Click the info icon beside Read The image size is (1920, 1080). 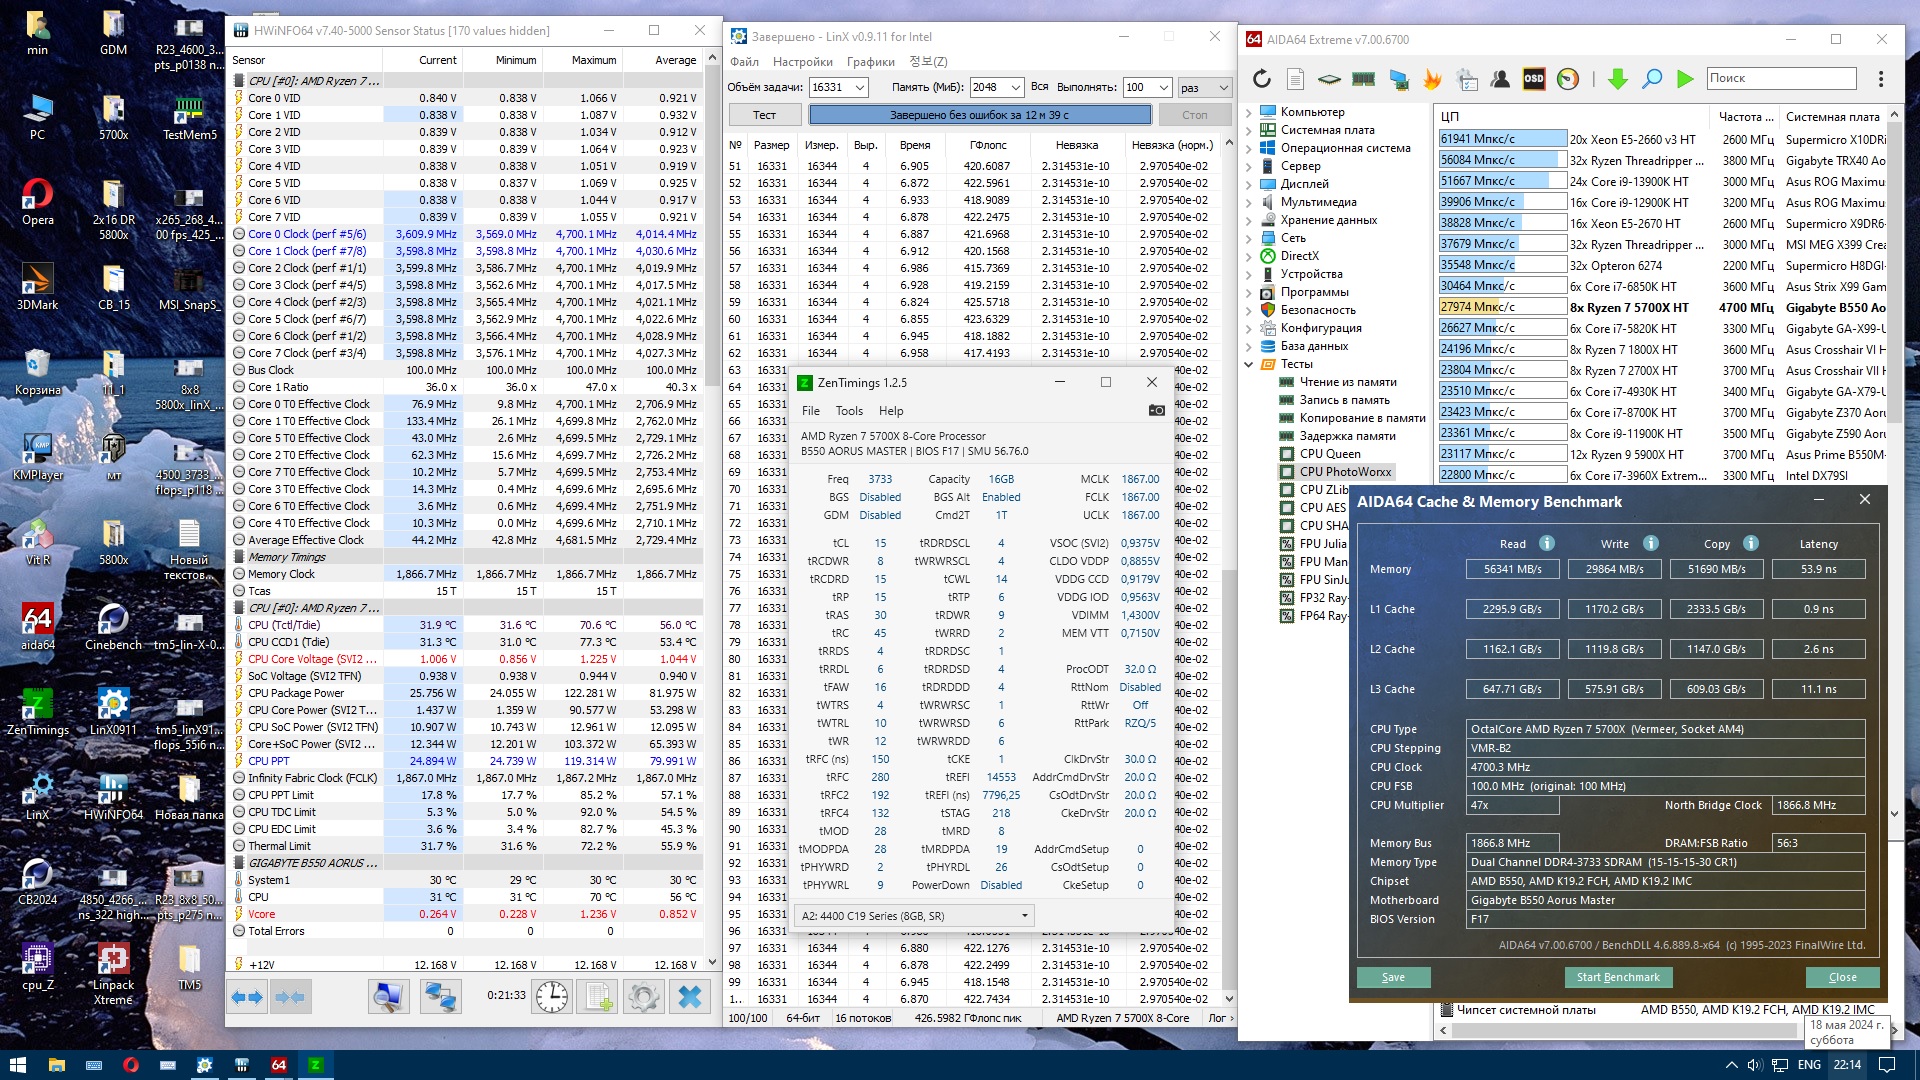[1547, 543]
